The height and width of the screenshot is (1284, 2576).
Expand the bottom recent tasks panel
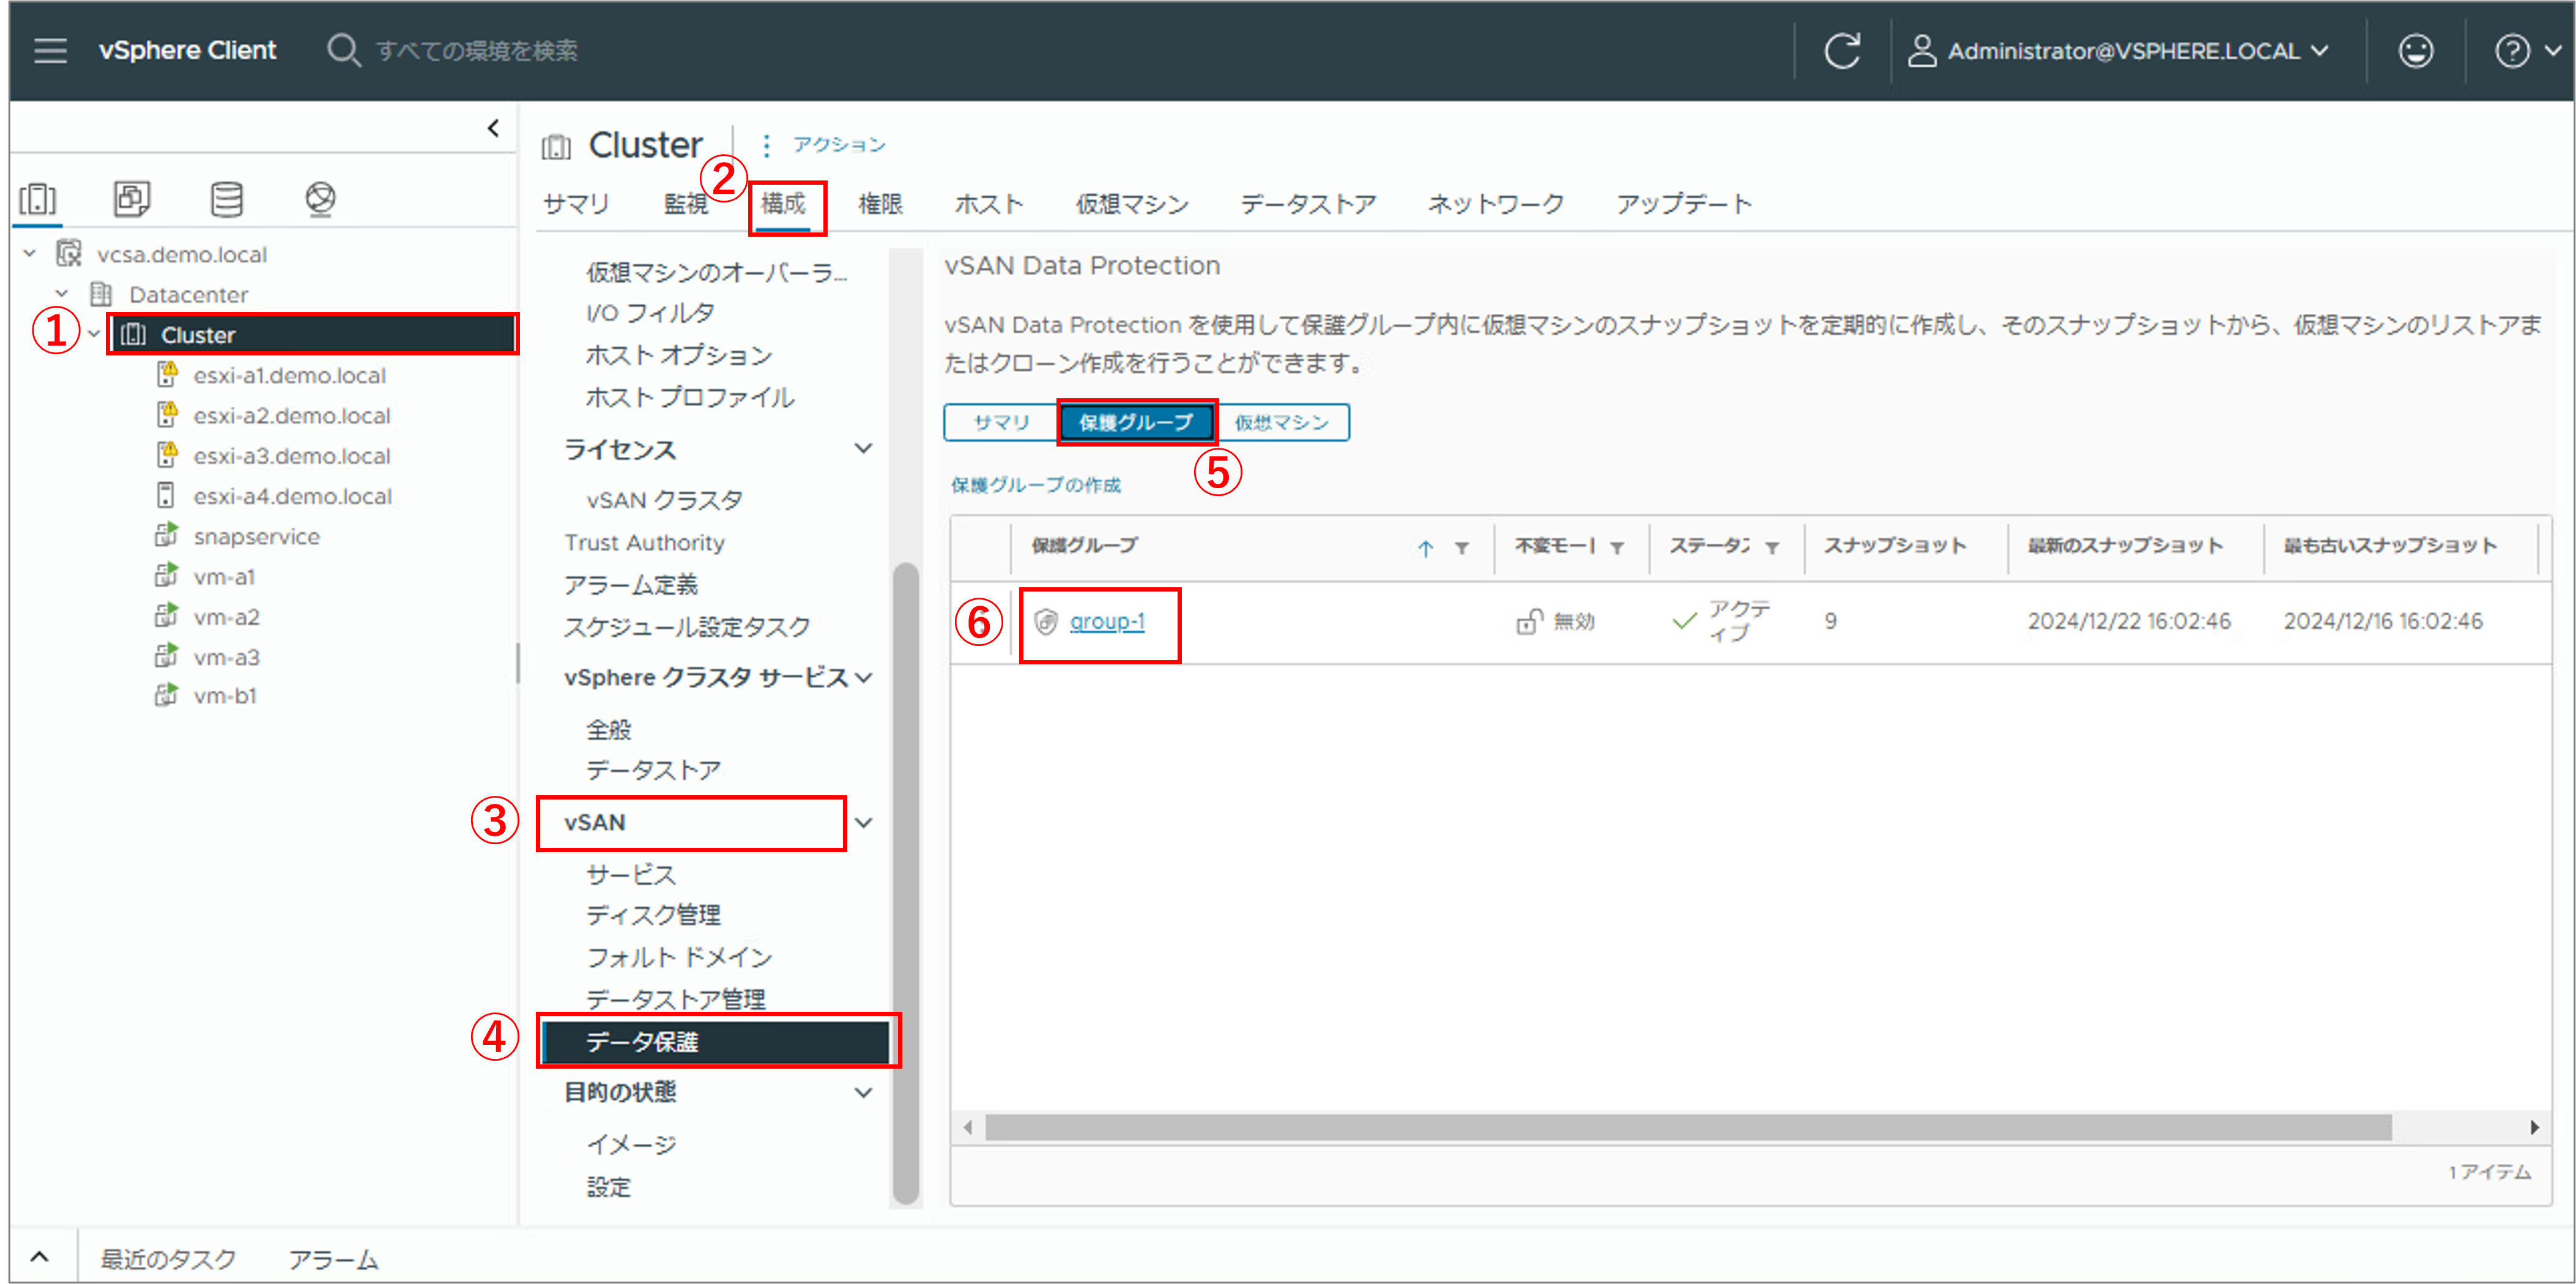39,1257
